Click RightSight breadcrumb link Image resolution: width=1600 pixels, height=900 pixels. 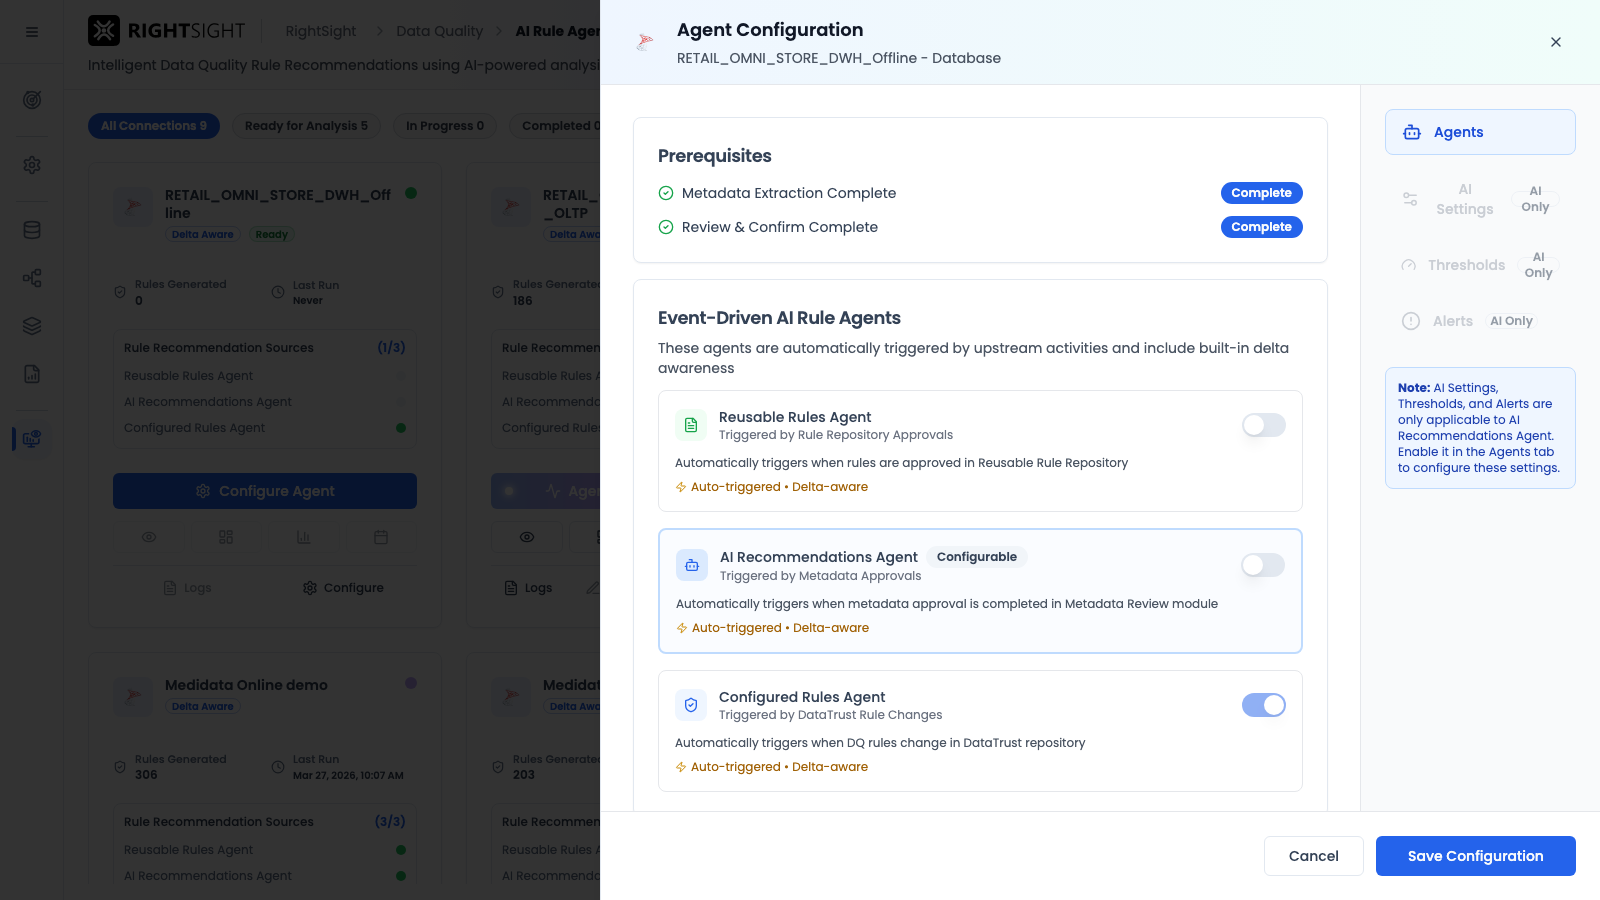pos(321,31)
